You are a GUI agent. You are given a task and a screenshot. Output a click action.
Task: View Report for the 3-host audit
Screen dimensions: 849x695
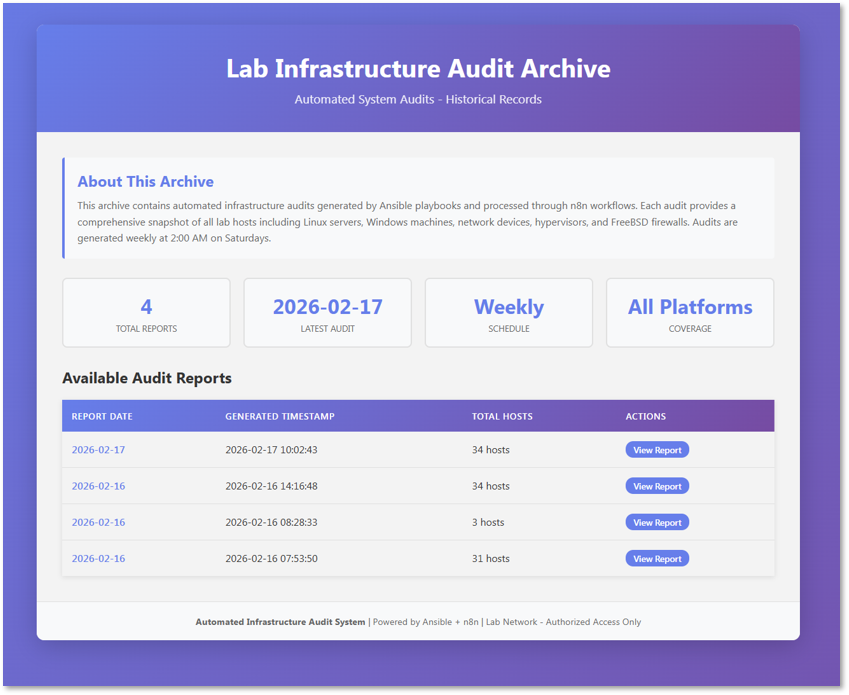point(657,521)
